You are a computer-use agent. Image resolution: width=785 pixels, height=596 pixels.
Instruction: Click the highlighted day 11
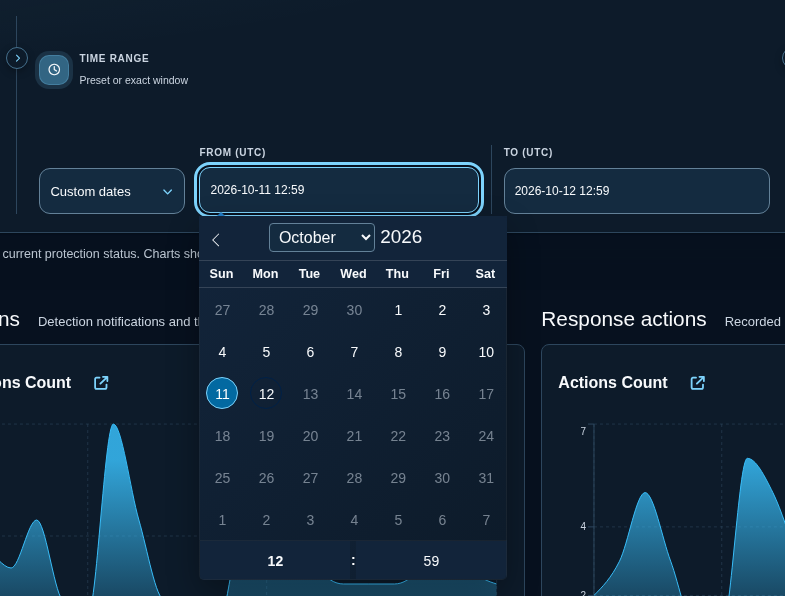[222, 394]
